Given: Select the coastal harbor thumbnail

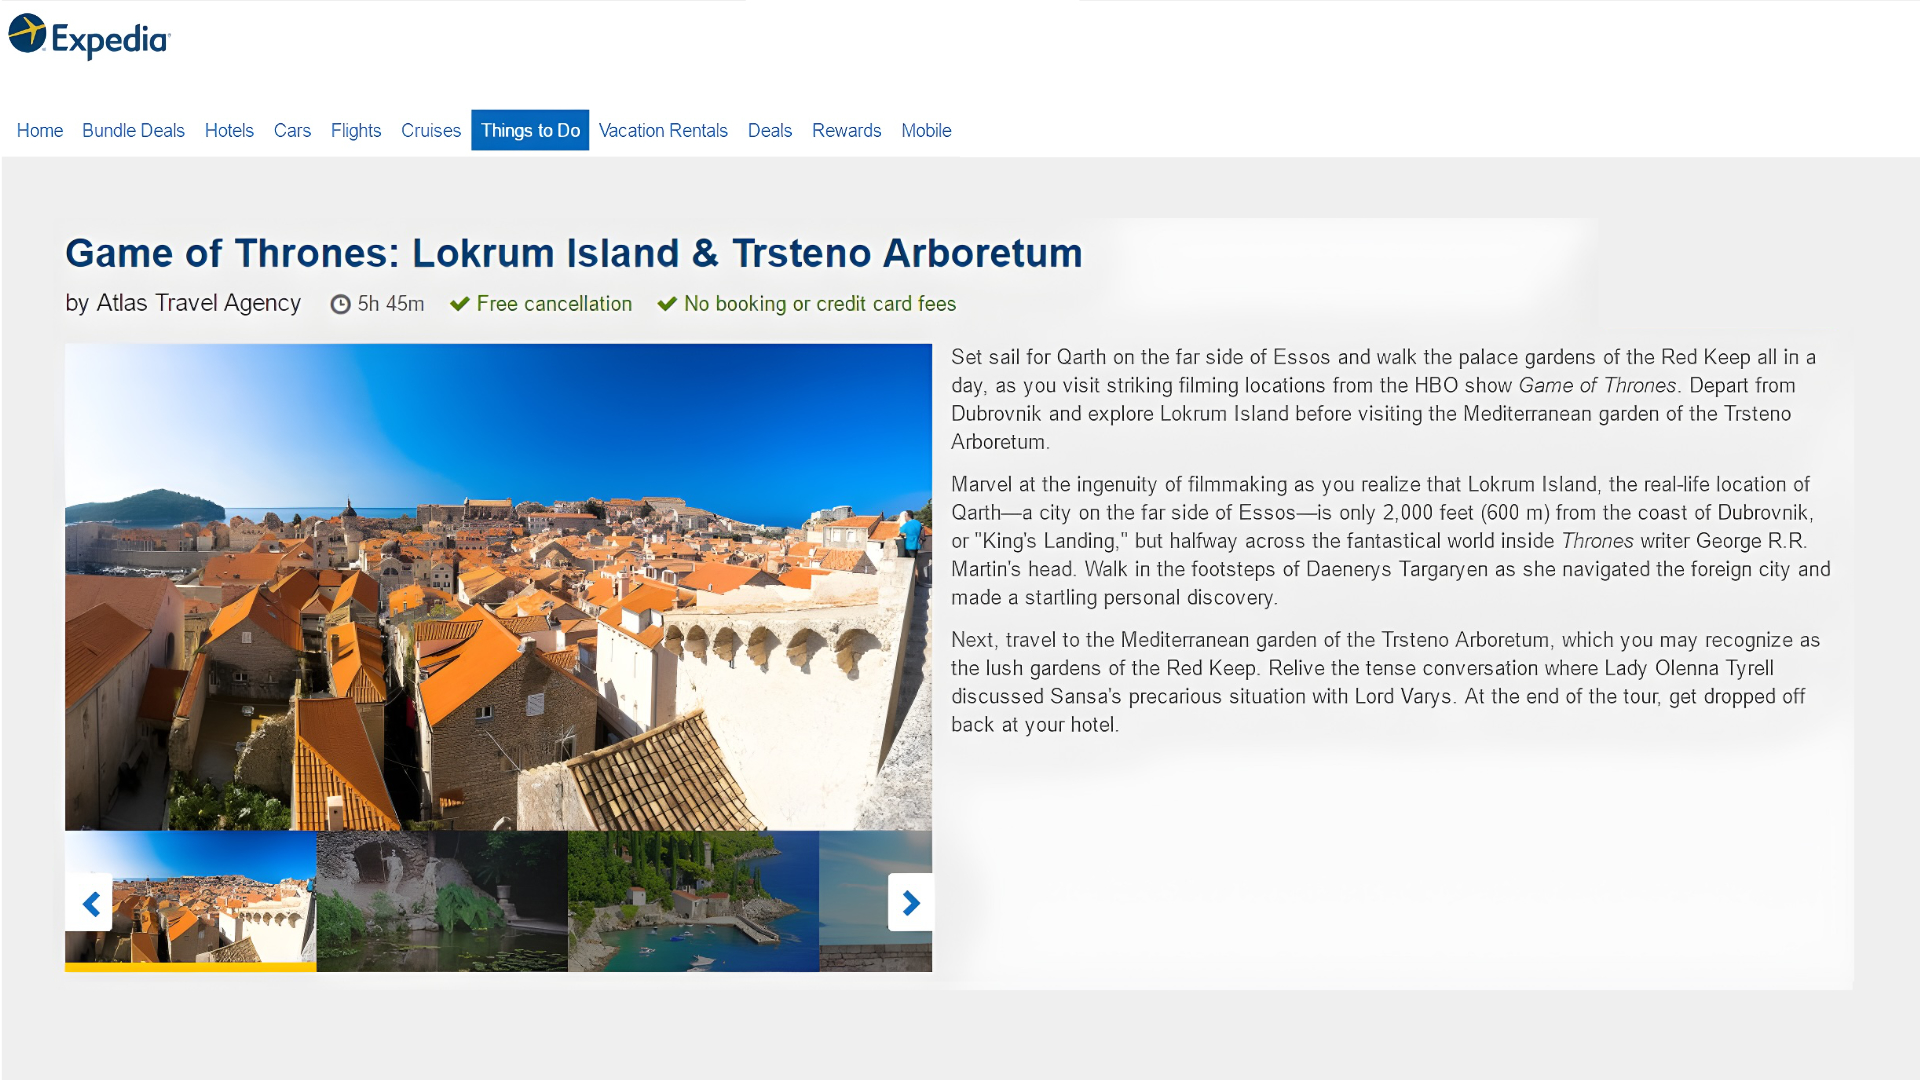Looking at the screenshot, I should click(x=693, y=900).
